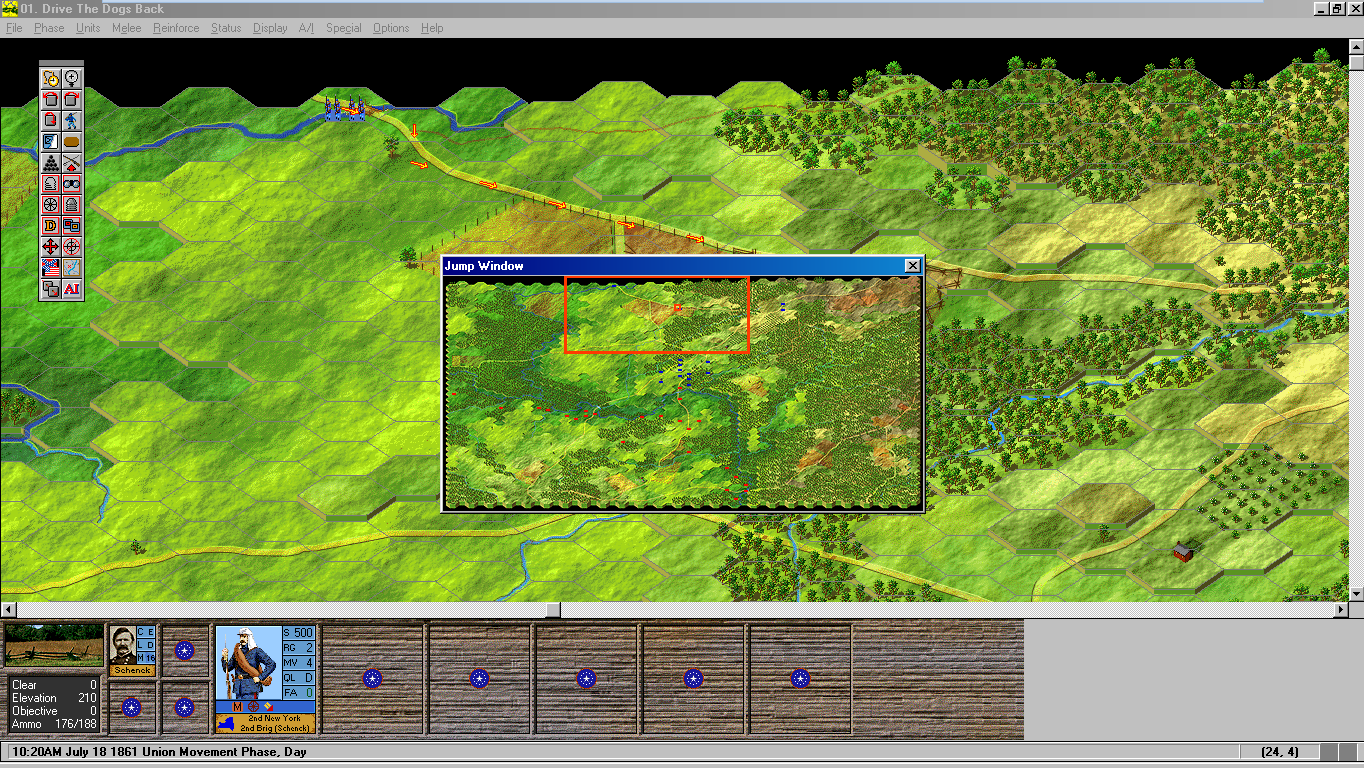Click the vertical scrollbar down arrow
The image size is (1364, 768).
(1356, 594)
